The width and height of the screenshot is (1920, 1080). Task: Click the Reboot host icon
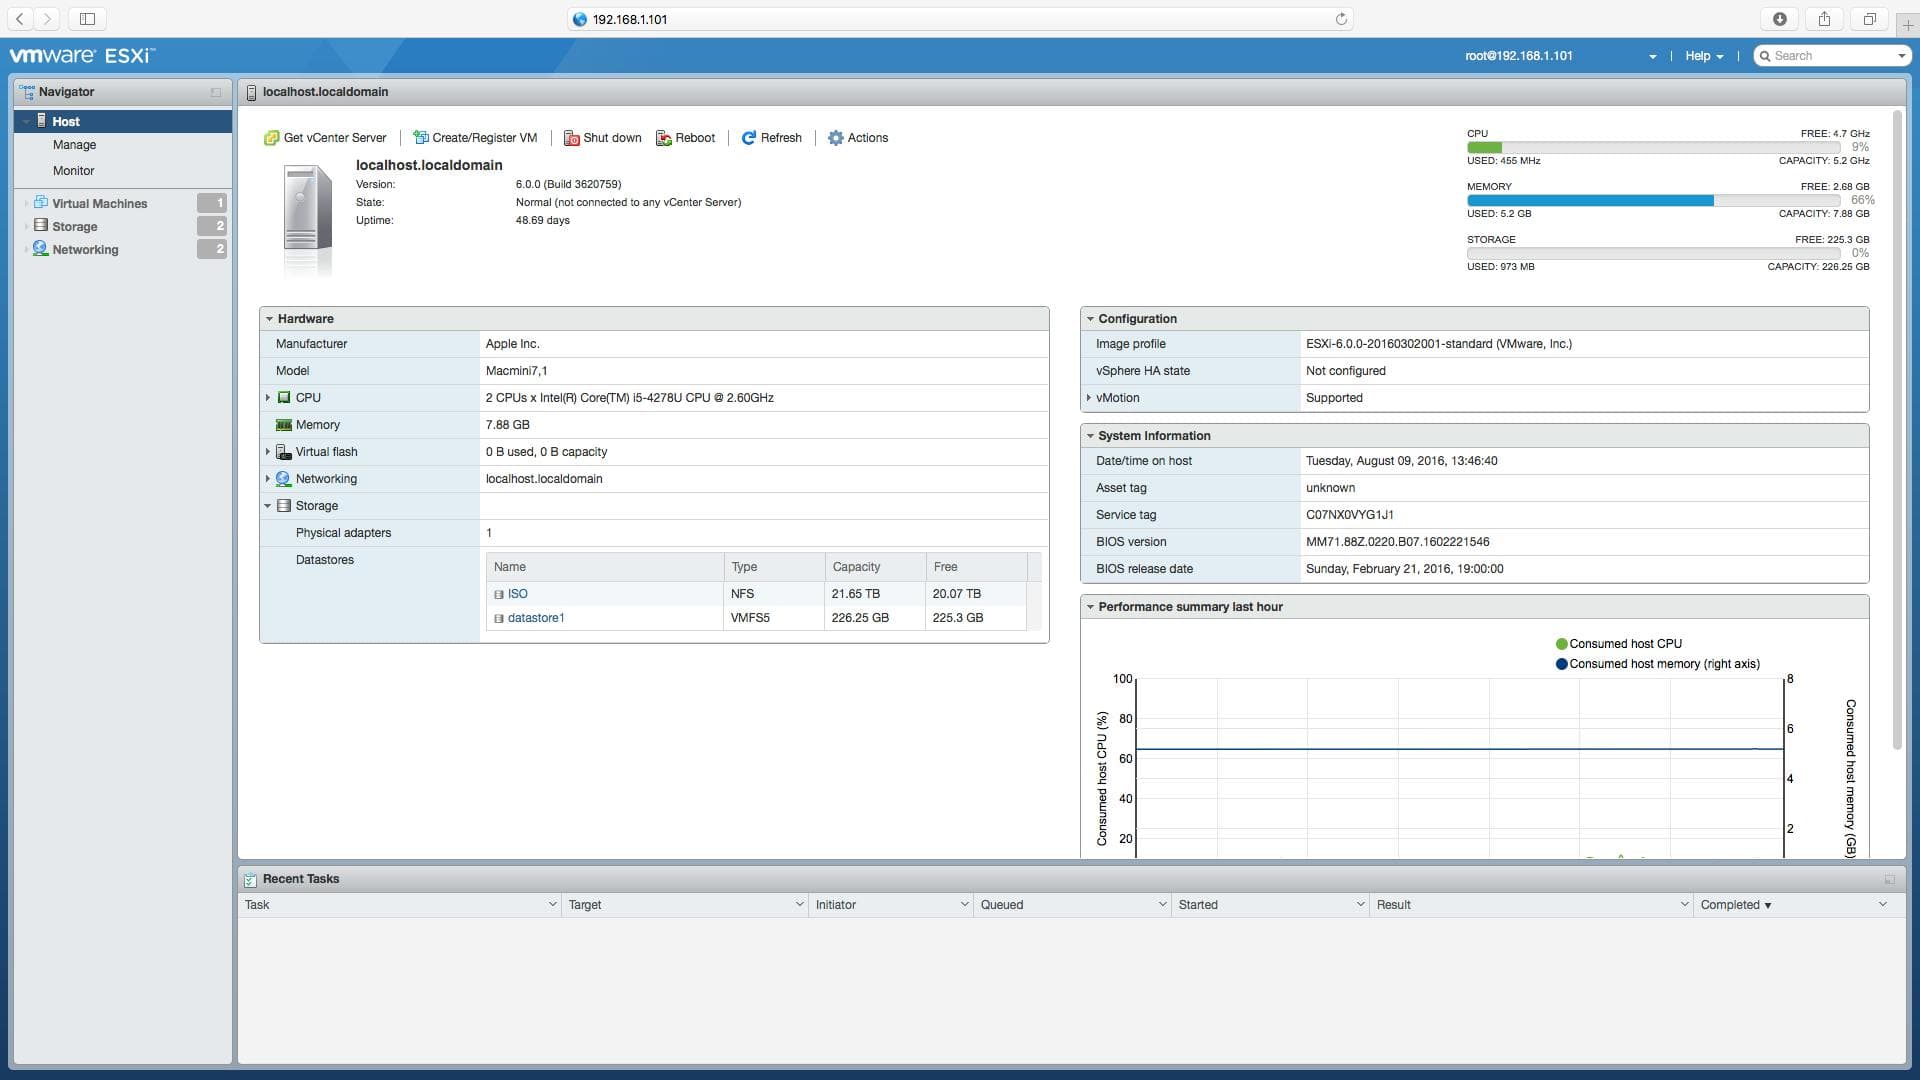[x=664, y=137]
